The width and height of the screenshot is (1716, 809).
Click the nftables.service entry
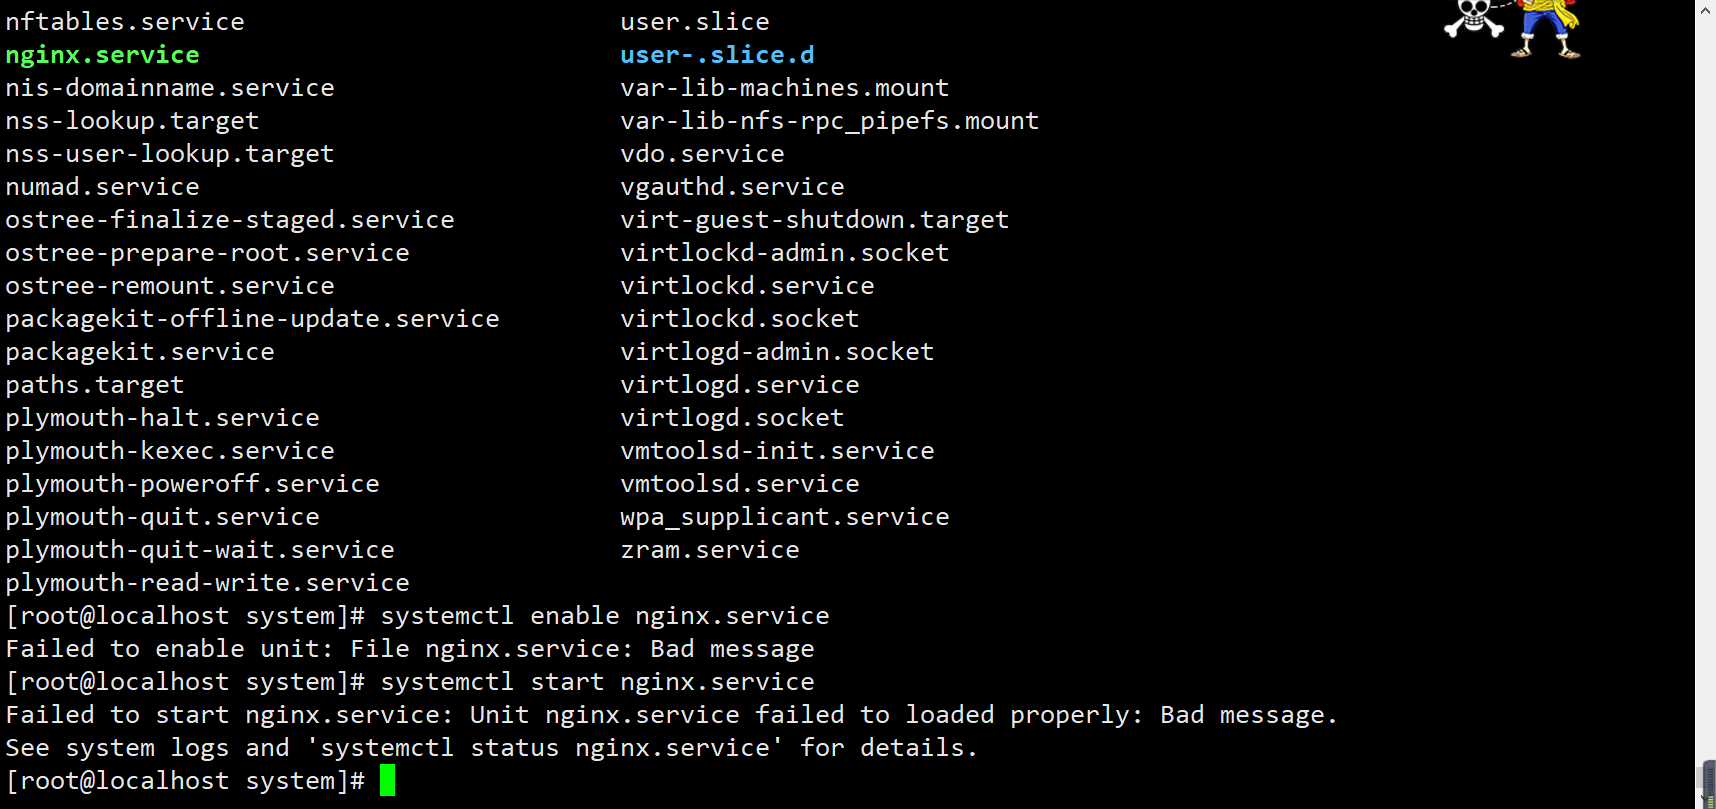click(125, 22)
